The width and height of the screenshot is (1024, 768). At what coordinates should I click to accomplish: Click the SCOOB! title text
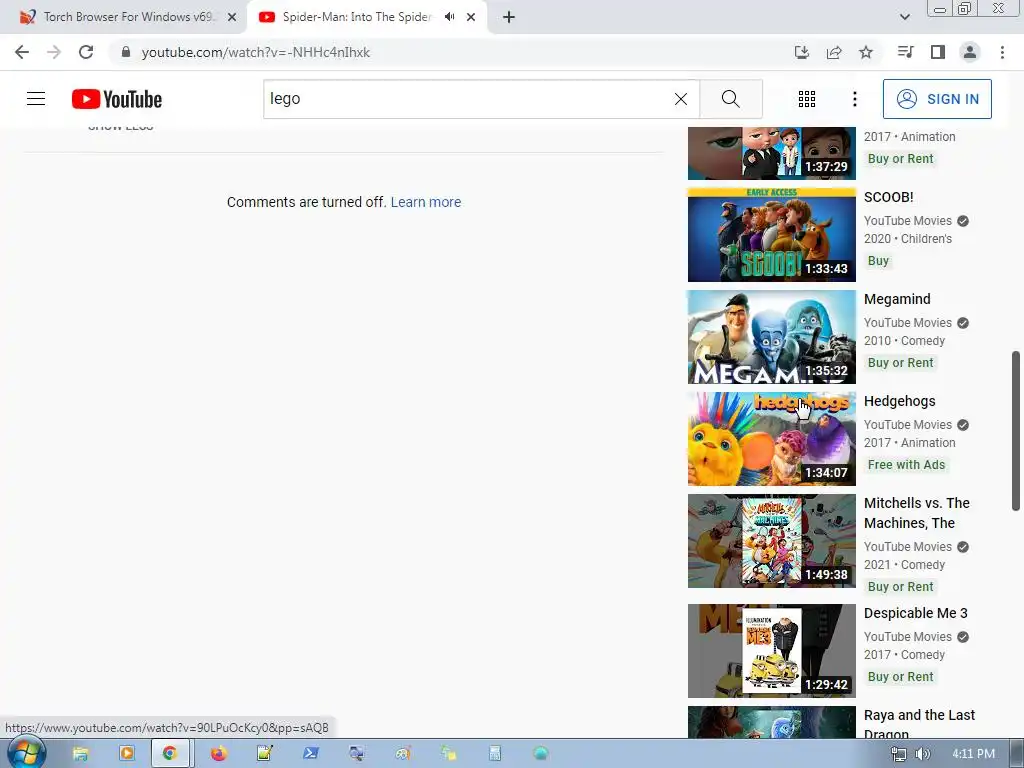click(888, 197)
